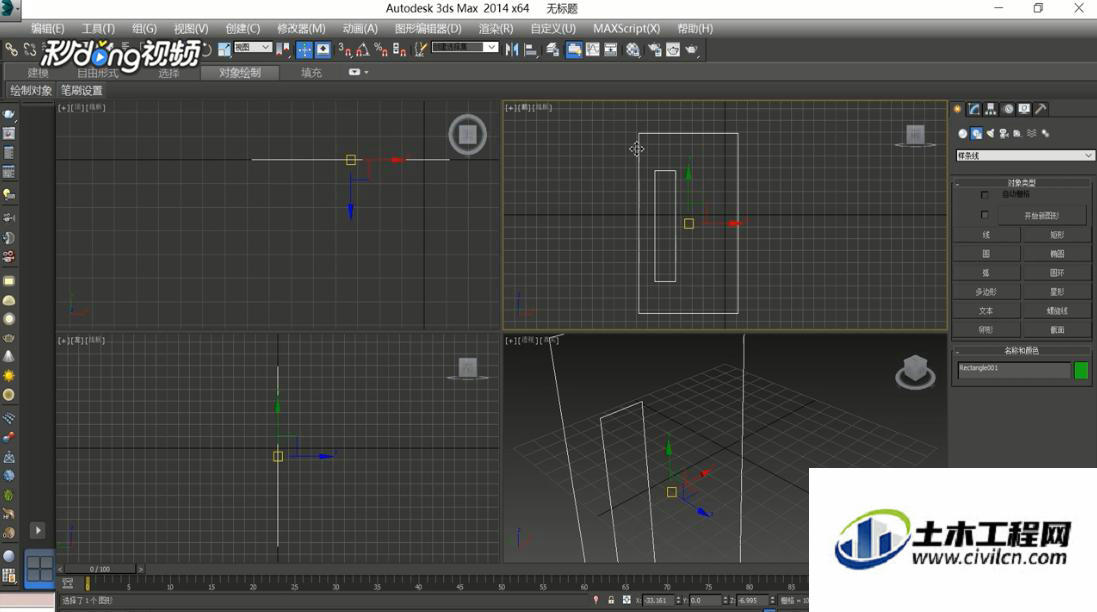Open the 视图(V) menu

[x=191, y=29]
